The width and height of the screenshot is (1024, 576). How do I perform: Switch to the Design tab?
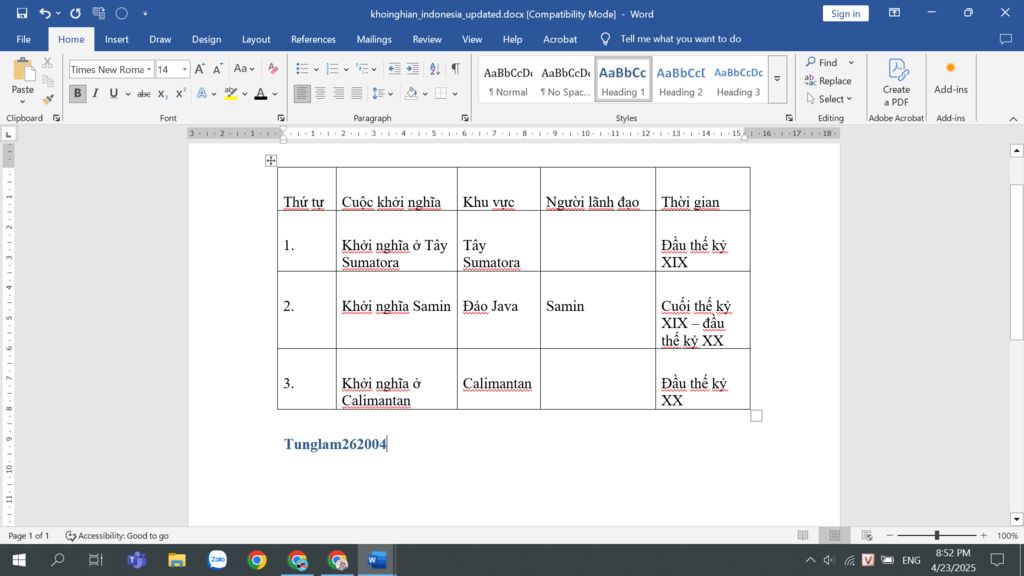click(206, 39)
